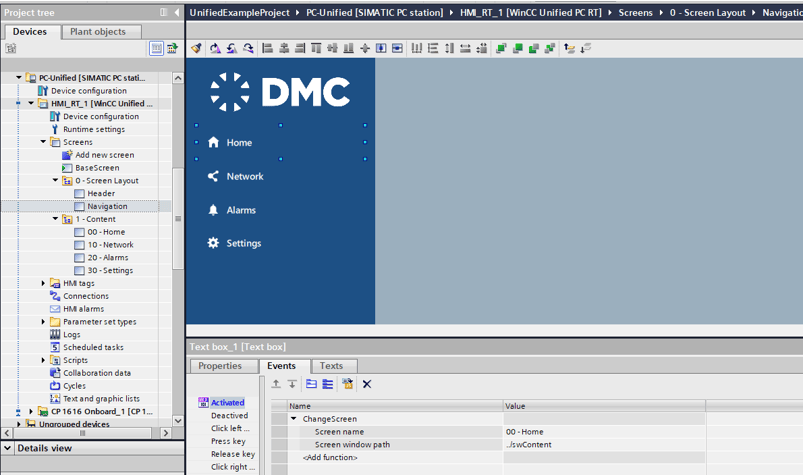This screenshot has width=804, height=475.
Task: Open HMI alarms in project tree
Action: (x=84, y=309)
